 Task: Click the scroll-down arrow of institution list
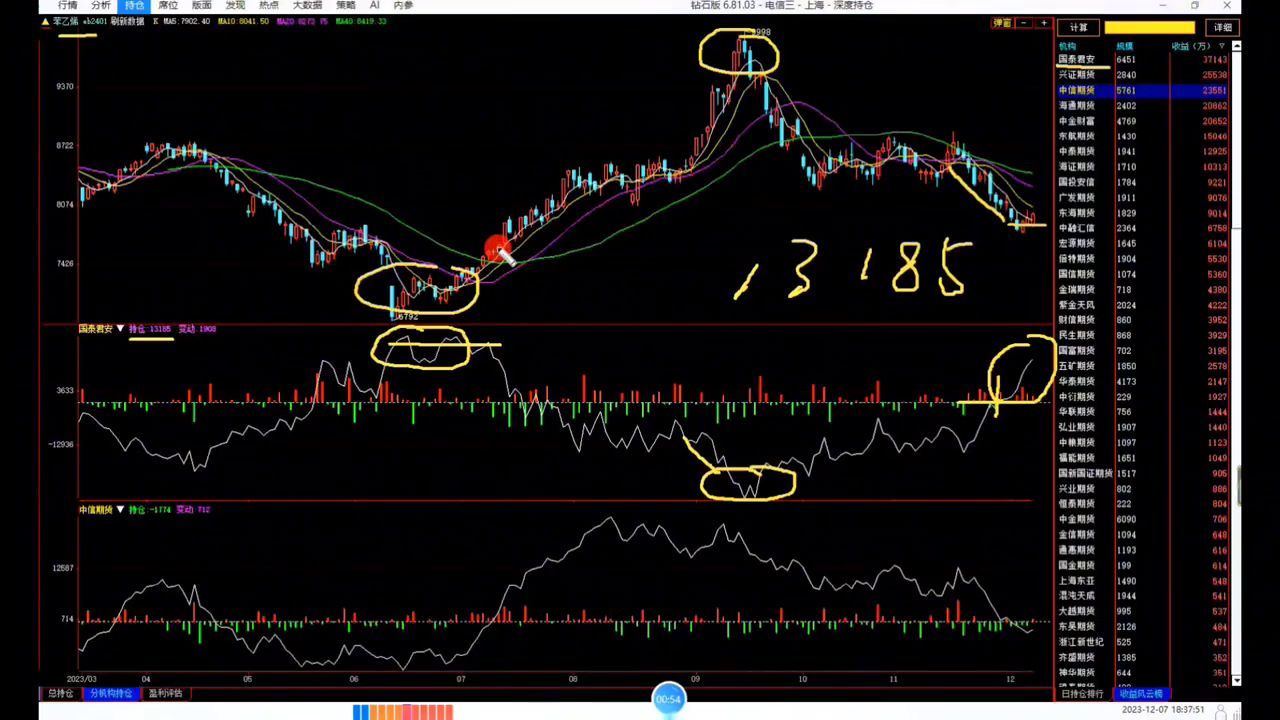(1237, 681)
